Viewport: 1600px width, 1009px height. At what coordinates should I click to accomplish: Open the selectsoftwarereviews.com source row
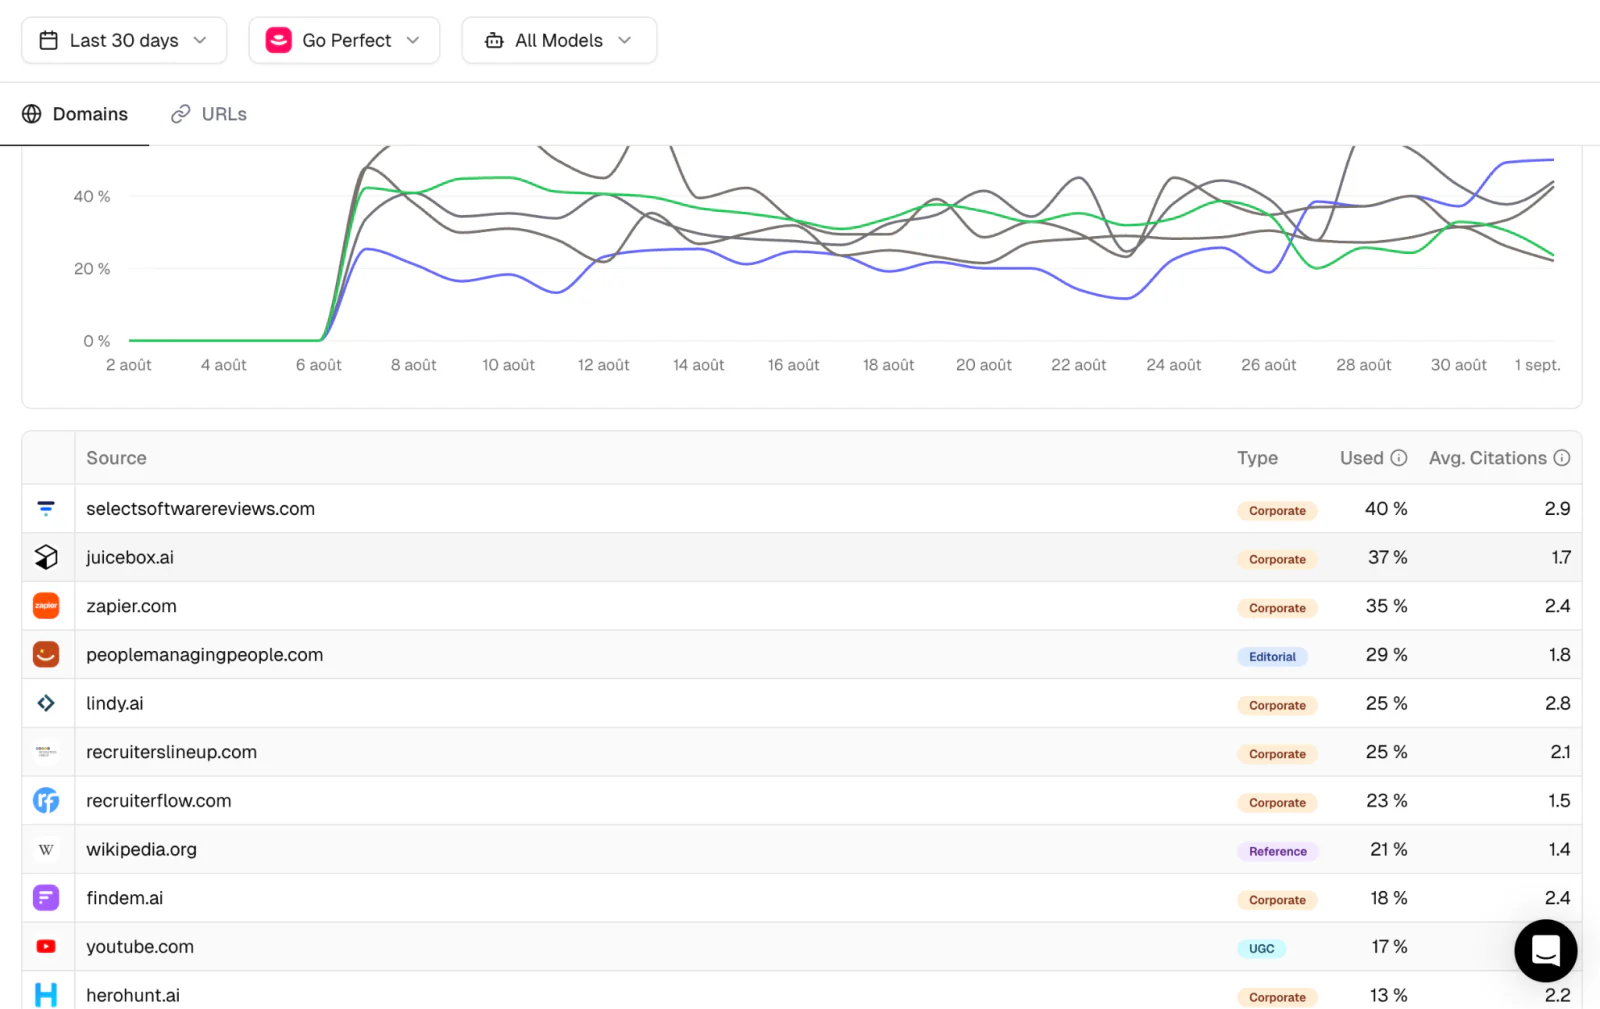click(x=802, y=509)
